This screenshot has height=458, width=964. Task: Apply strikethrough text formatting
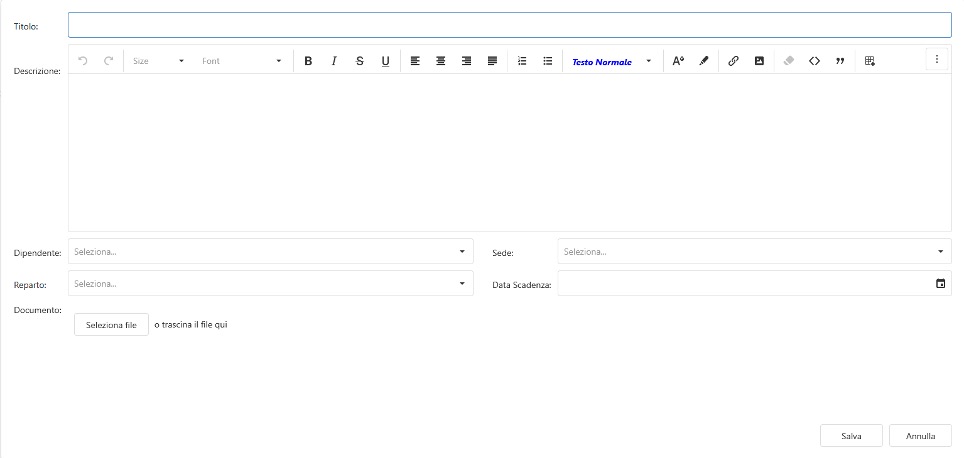tap(359, 61)
